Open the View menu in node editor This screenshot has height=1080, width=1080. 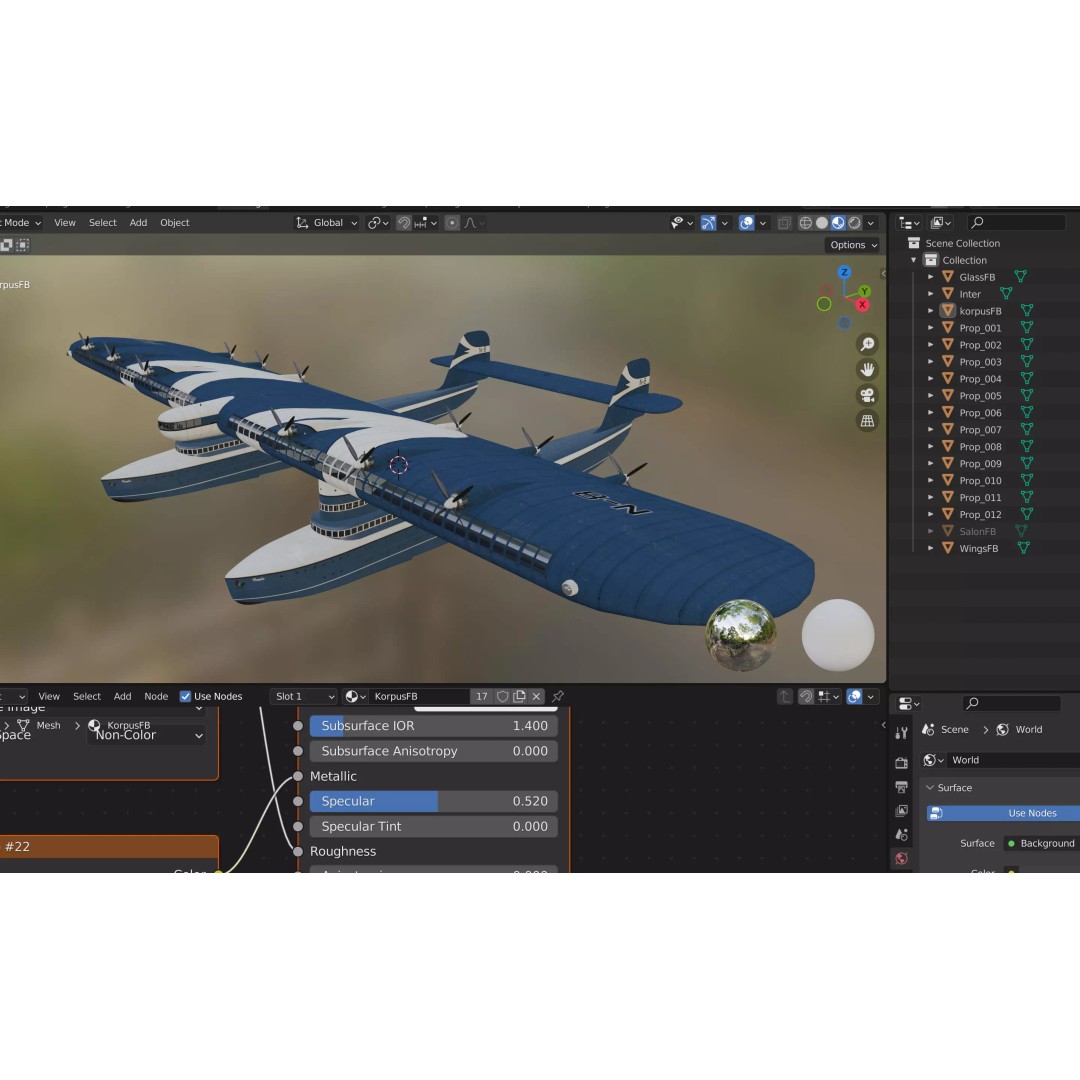[49, 696]
